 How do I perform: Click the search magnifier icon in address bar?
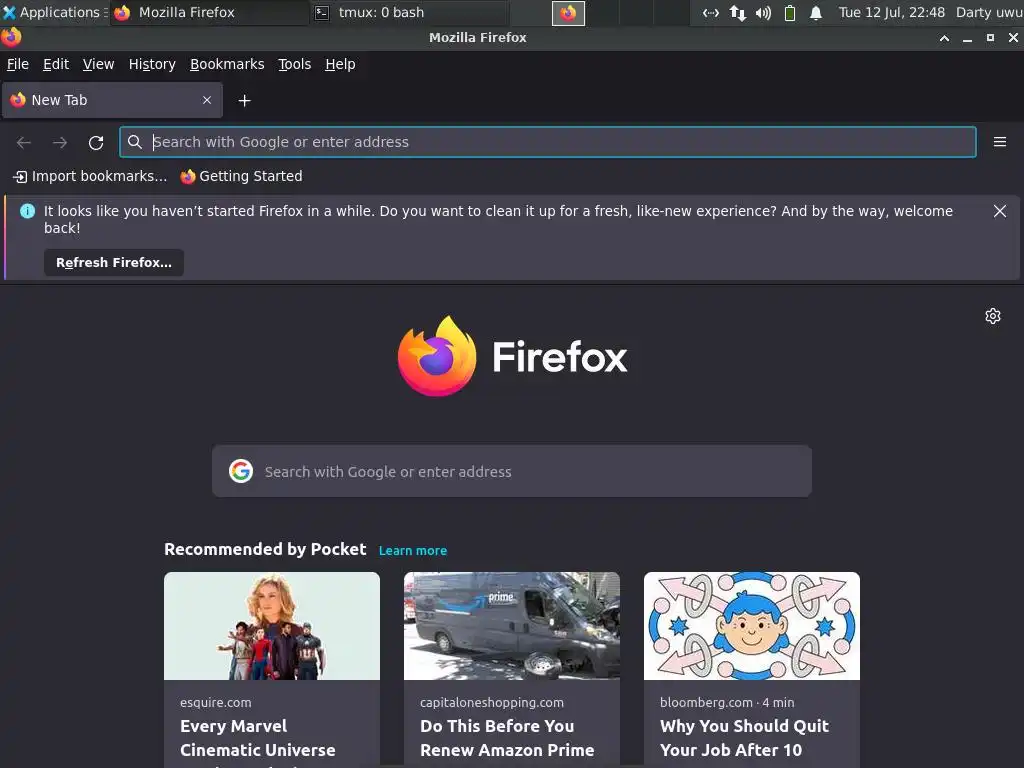point(135,142)
